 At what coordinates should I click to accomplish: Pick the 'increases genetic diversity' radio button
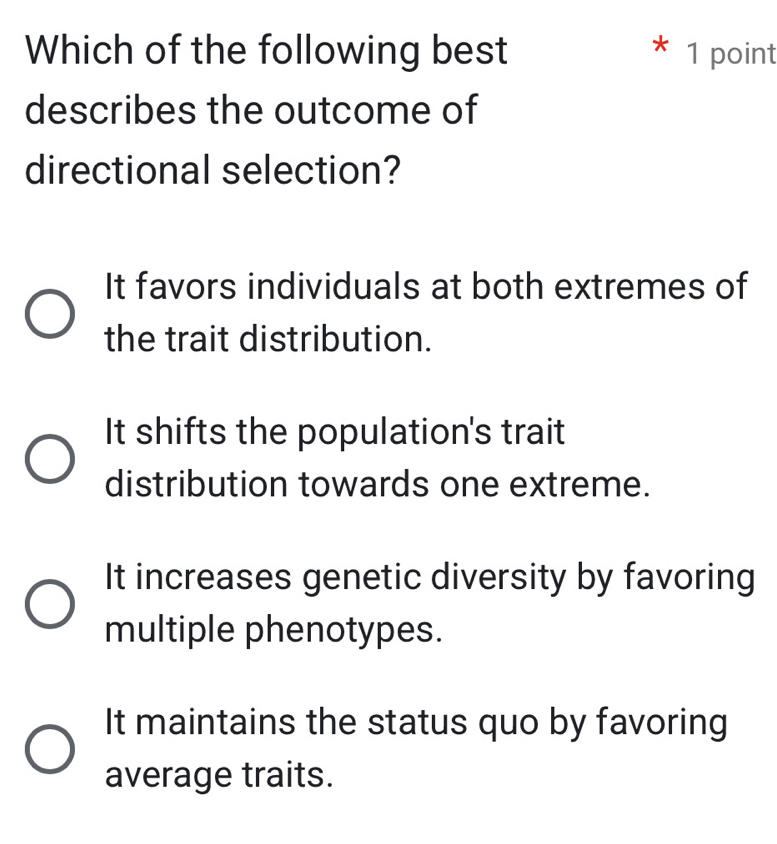coord(48,605)
